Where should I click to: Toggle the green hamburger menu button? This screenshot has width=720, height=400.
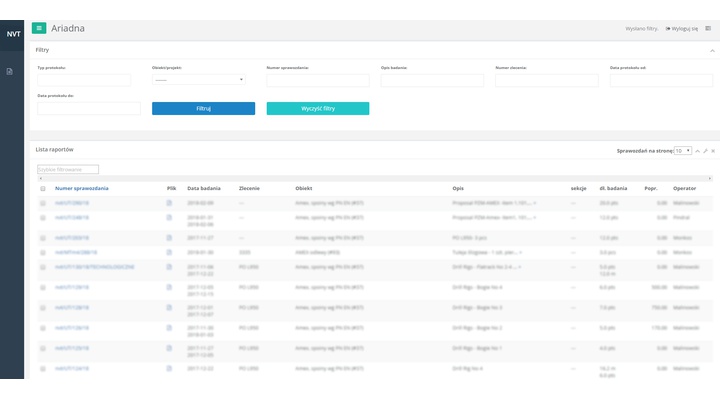pyautogui.click(x=39, y=28)
